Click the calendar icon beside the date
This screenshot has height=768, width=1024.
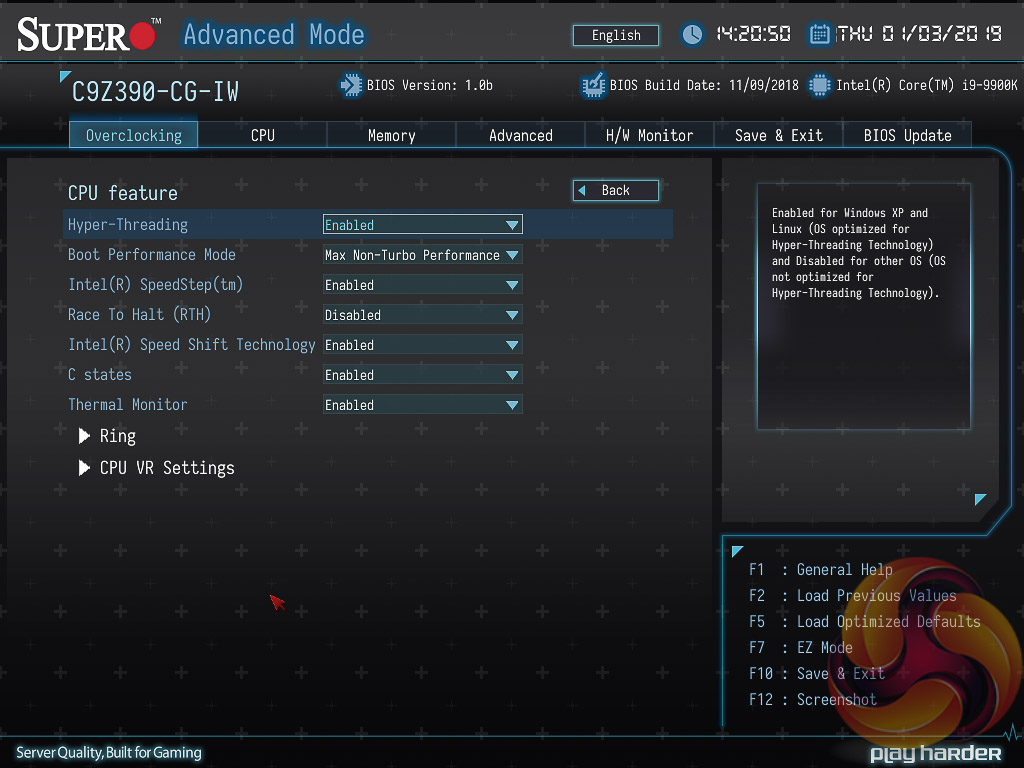coord(820,35)
